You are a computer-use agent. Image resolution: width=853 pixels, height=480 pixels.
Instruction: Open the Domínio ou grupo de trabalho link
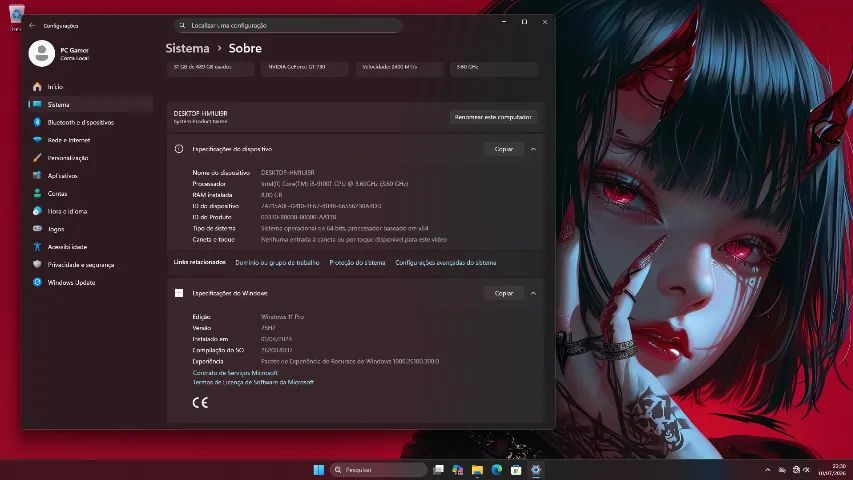click(x=277, y=263)
